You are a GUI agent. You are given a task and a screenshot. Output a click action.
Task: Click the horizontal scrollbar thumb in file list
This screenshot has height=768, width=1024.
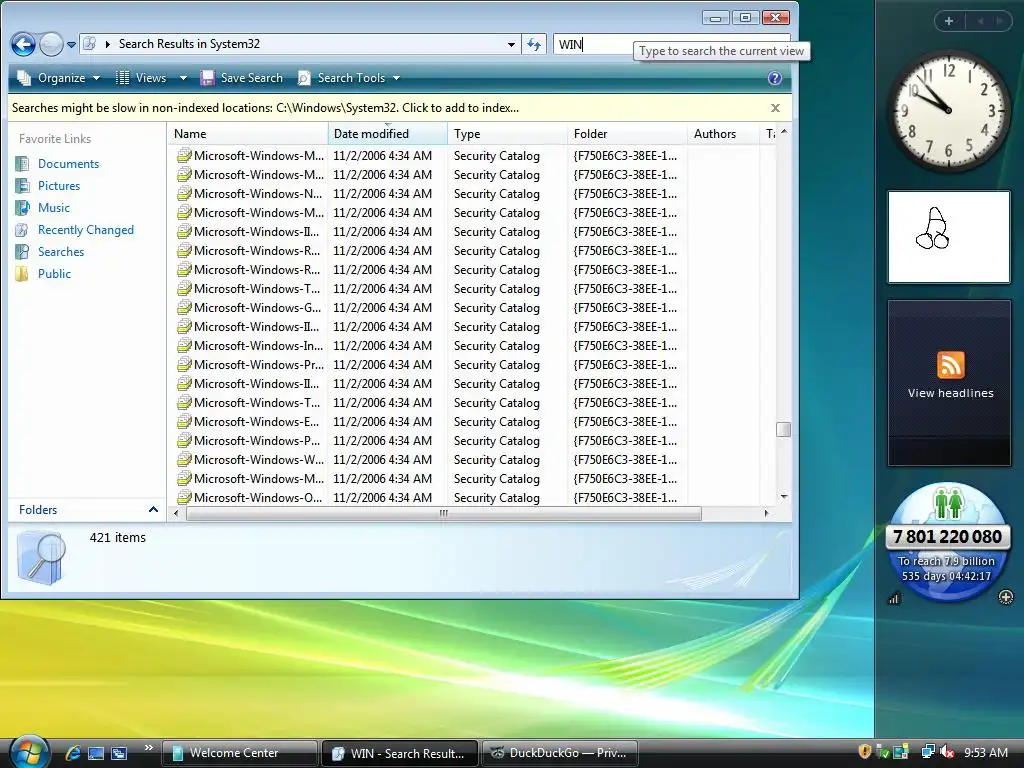443,514
